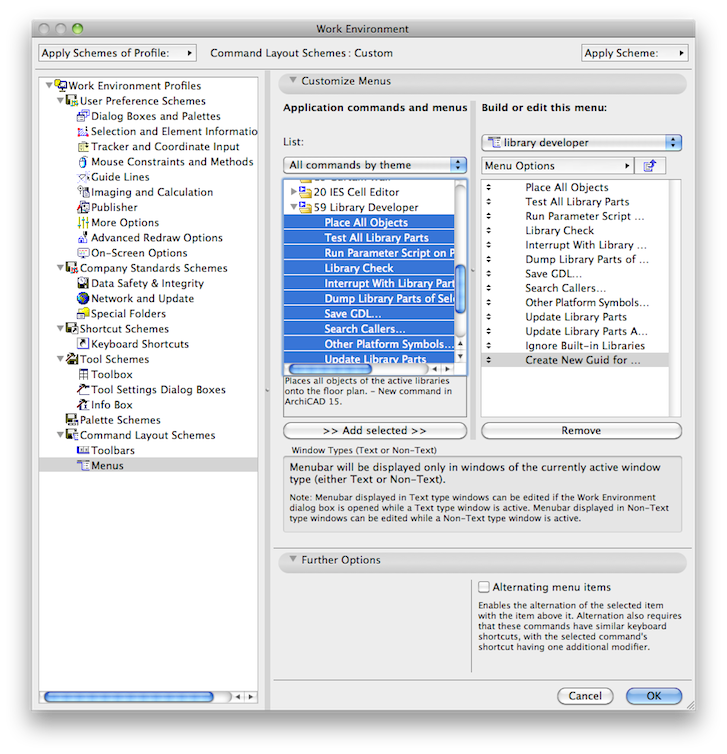Collapse the 59 Library Developer folder
This screenshot has width=727, height=754.
[294, 207]
